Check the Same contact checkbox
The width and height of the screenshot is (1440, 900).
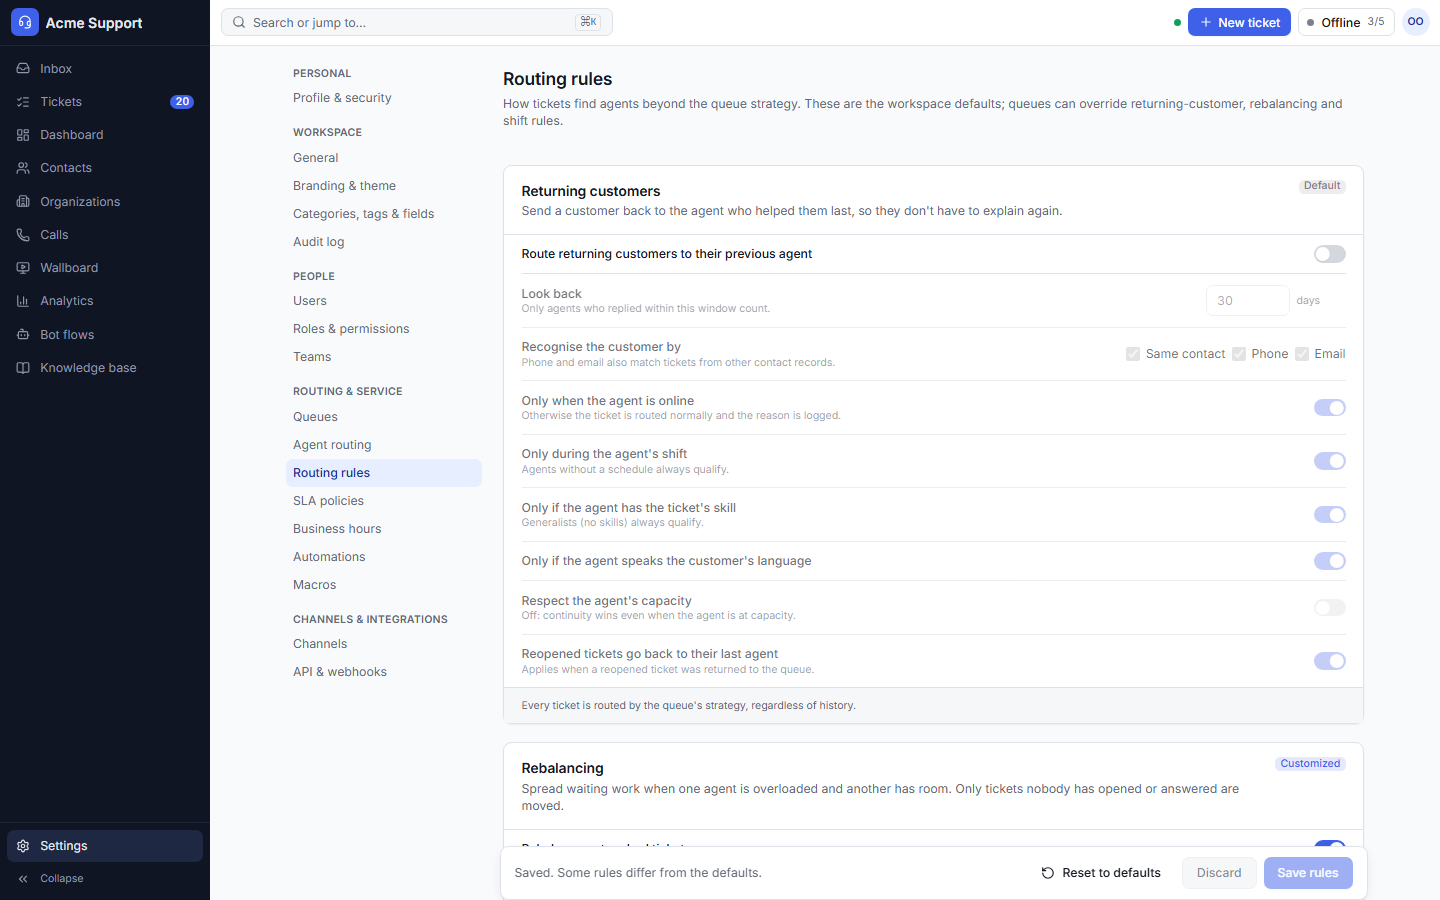click(x=1133, y=354)
